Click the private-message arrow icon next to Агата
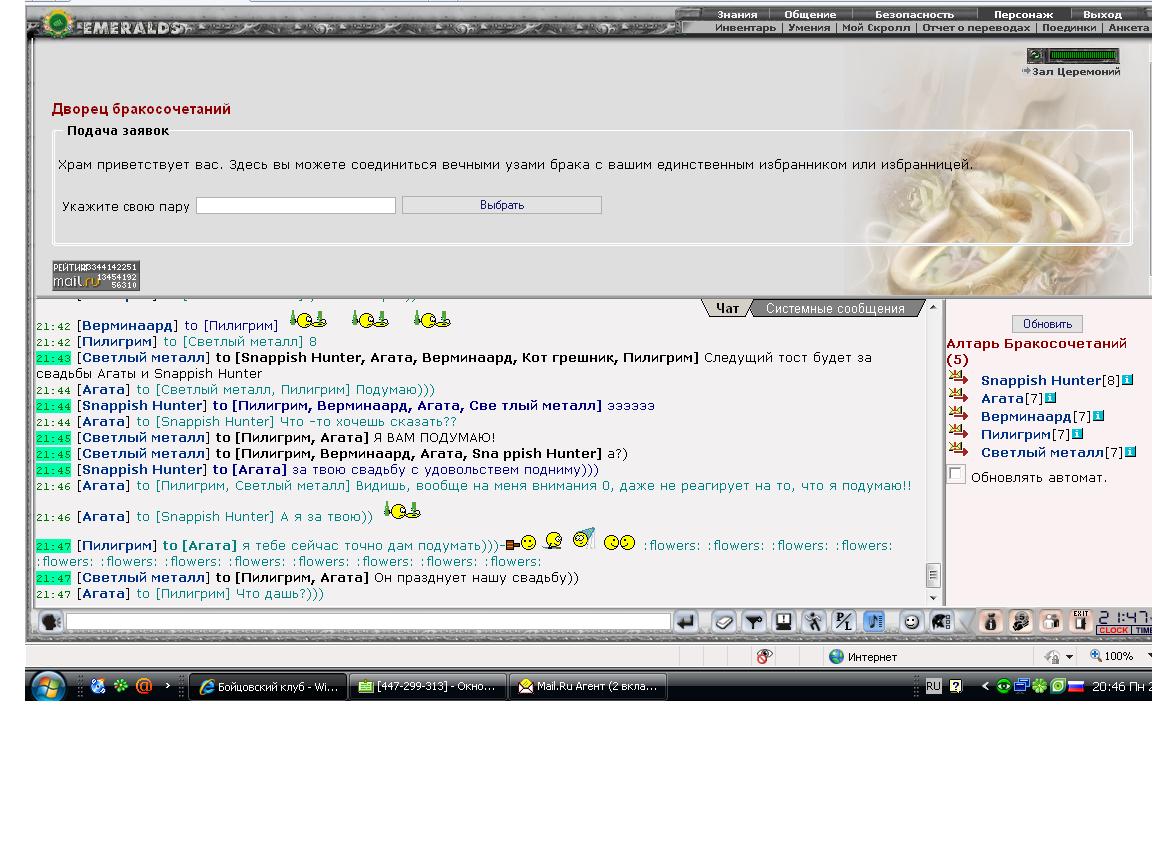The width and height of the screenshot is (1152, 864). (958, 397)
